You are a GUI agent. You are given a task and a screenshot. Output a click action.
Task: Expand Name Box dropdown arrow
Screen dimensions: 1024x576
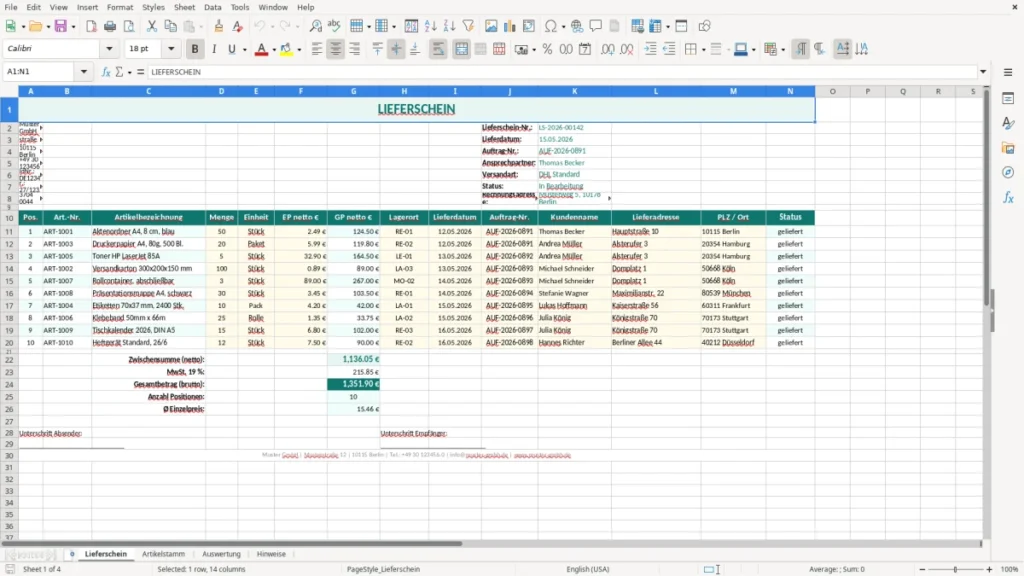[84, 72]
